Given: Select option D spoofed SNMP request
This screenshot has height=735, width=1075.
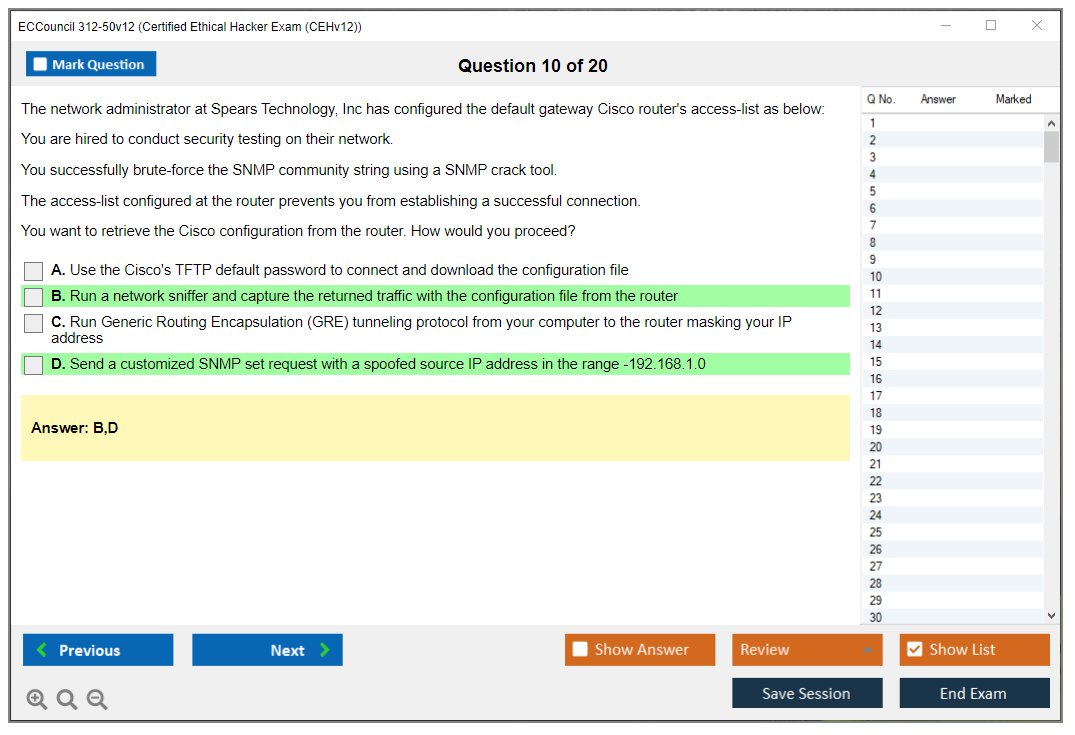Looking at the screenshot, I should pyautogui.click(x=34, y=365).
